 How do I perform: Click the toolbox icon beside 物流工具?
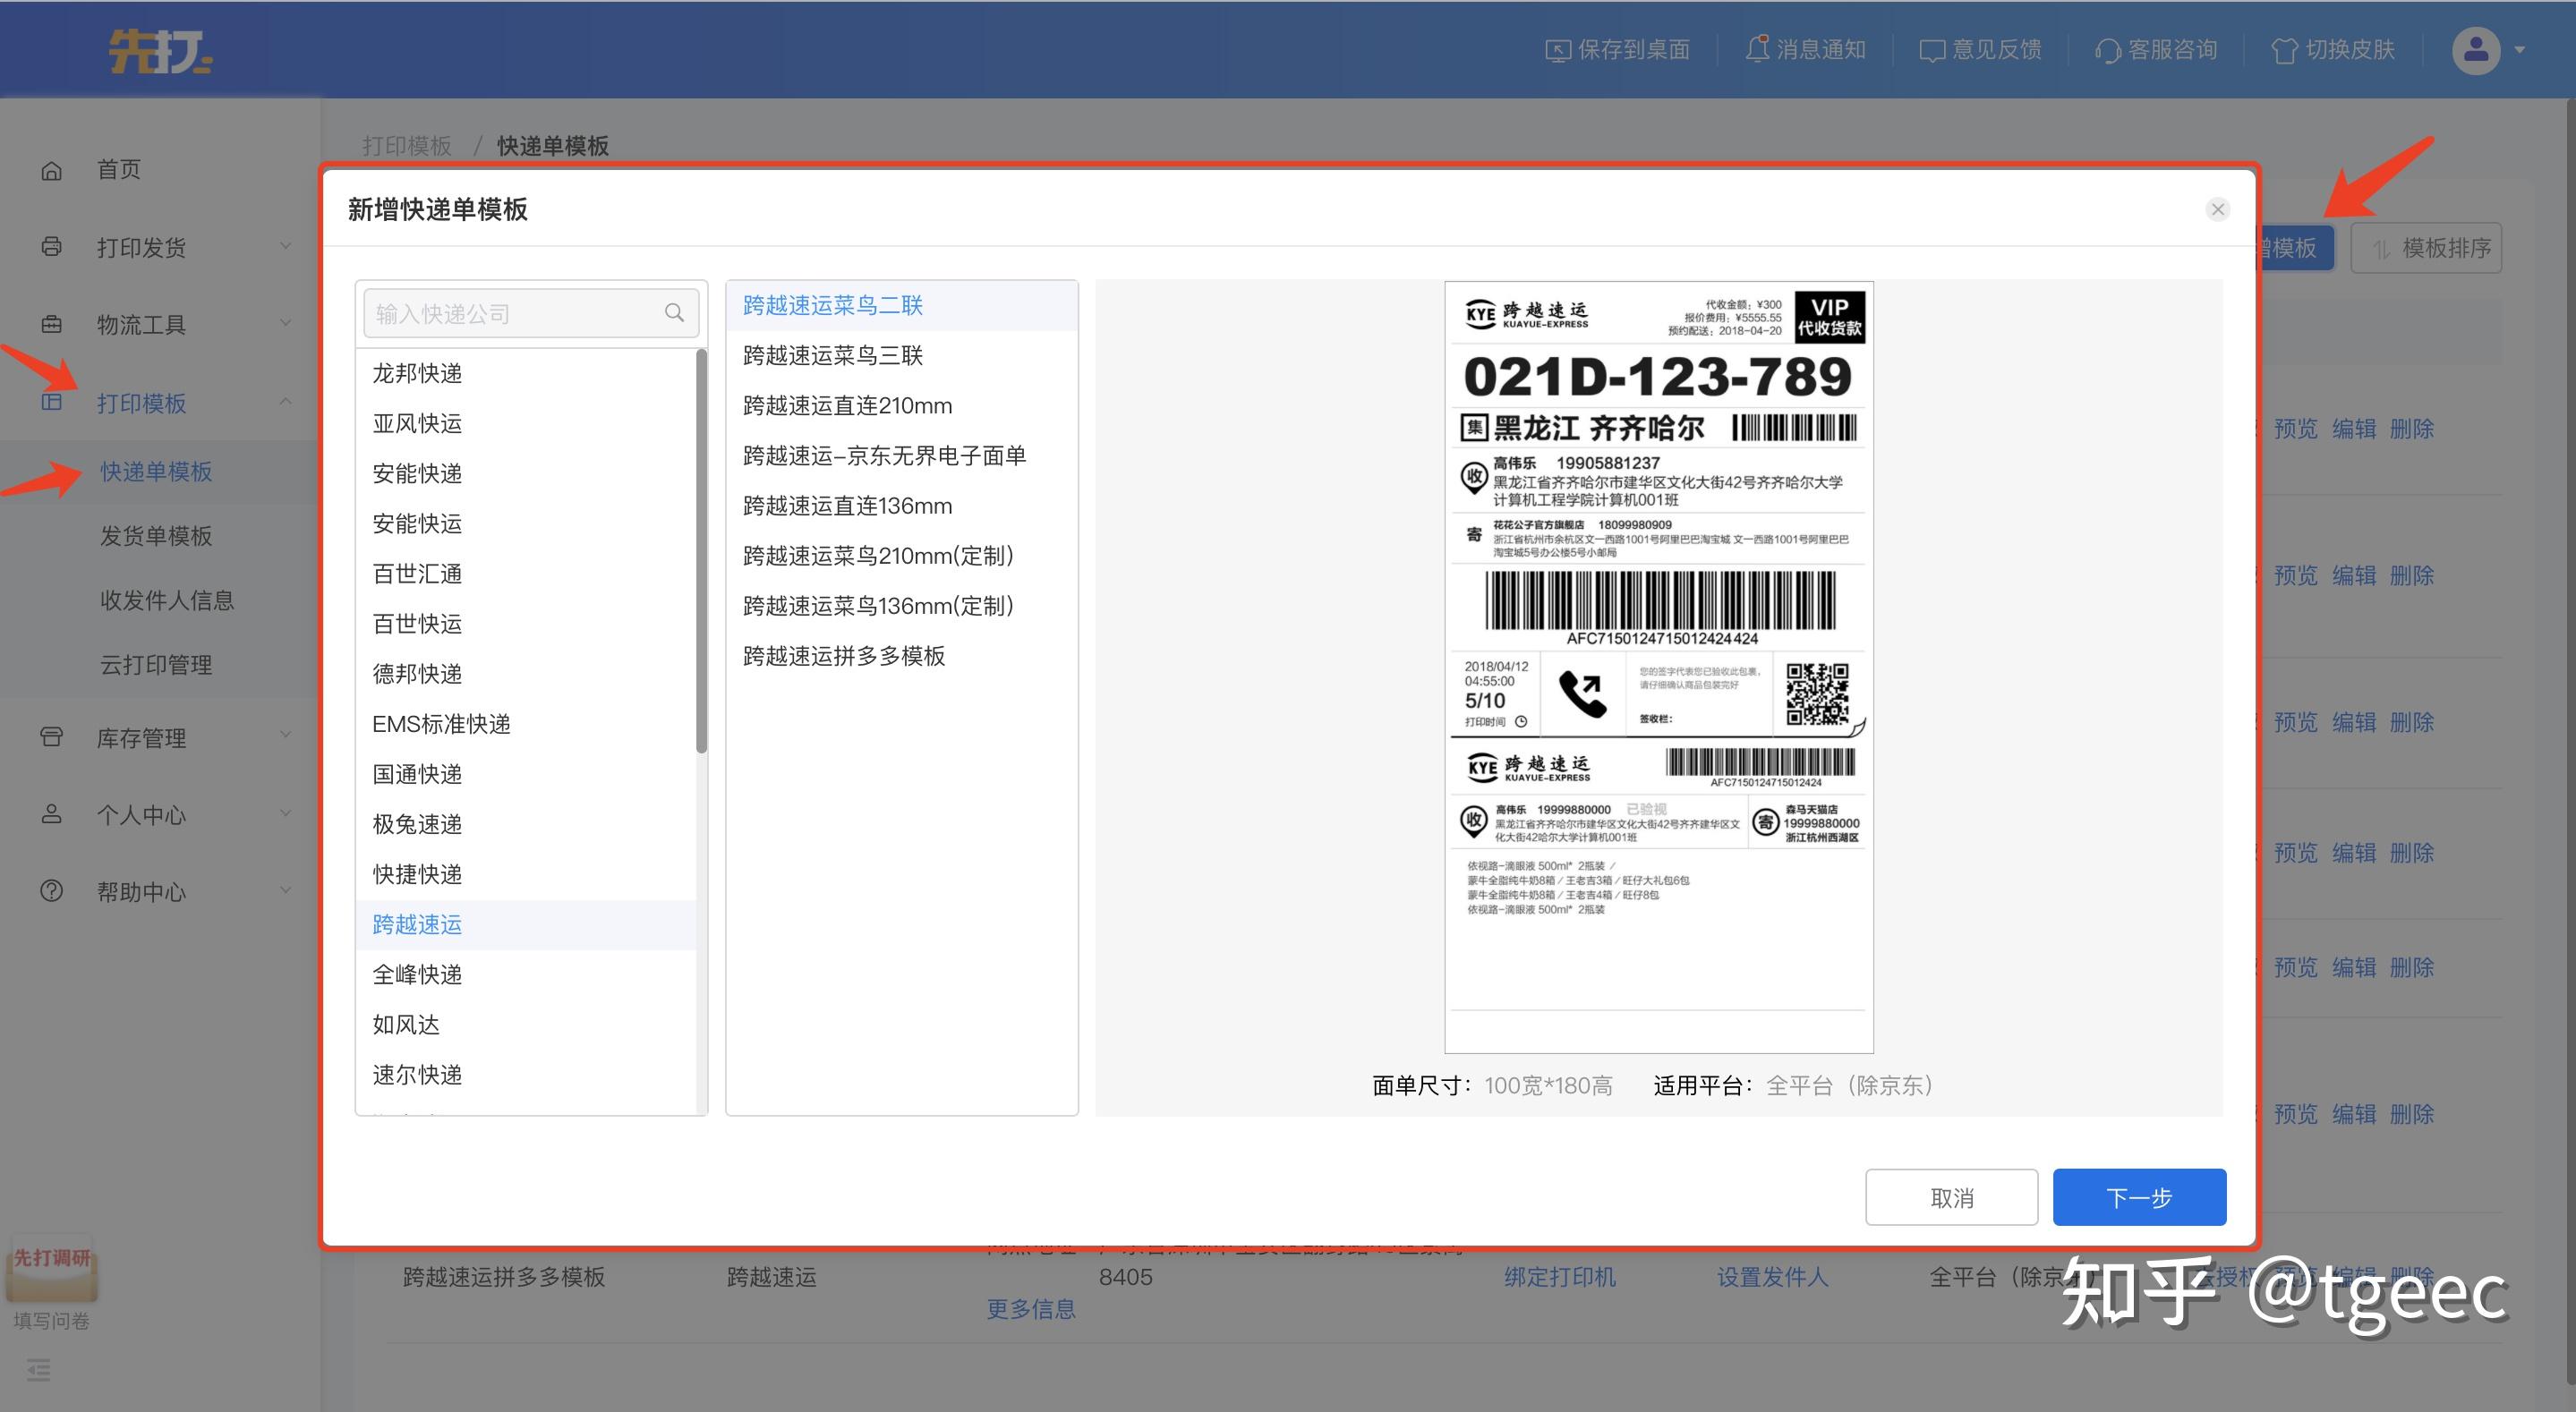51,324
